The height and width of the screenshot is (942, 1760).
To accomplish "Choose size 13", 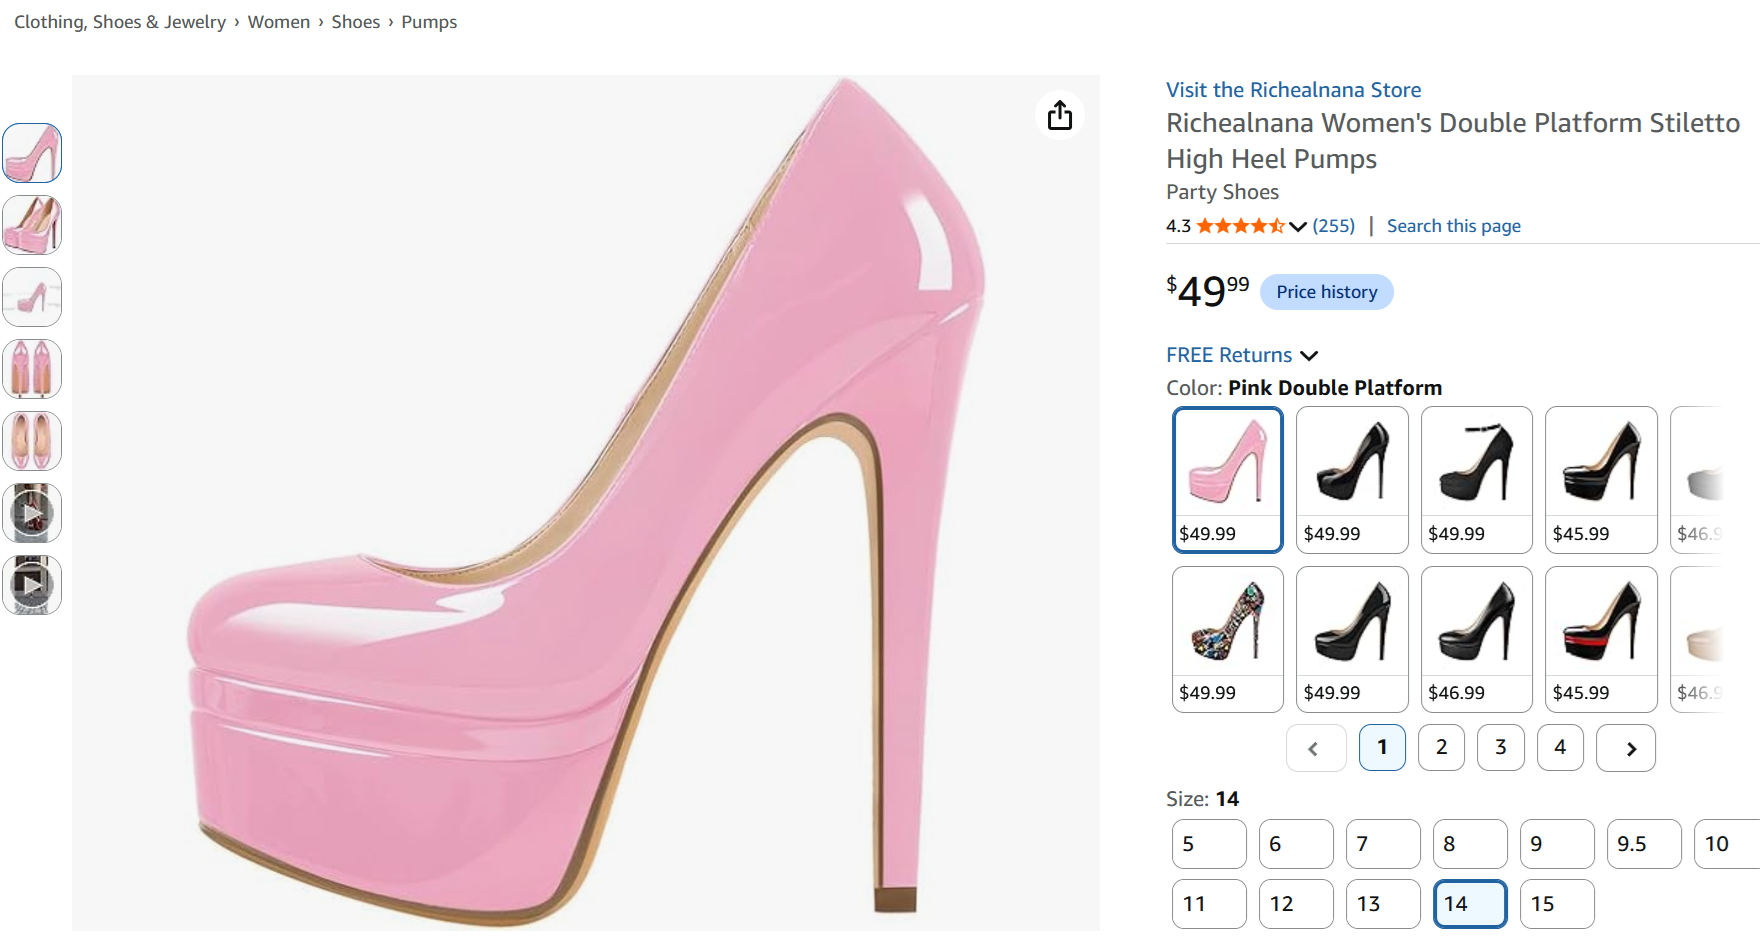I will [x=1384, y=904].
